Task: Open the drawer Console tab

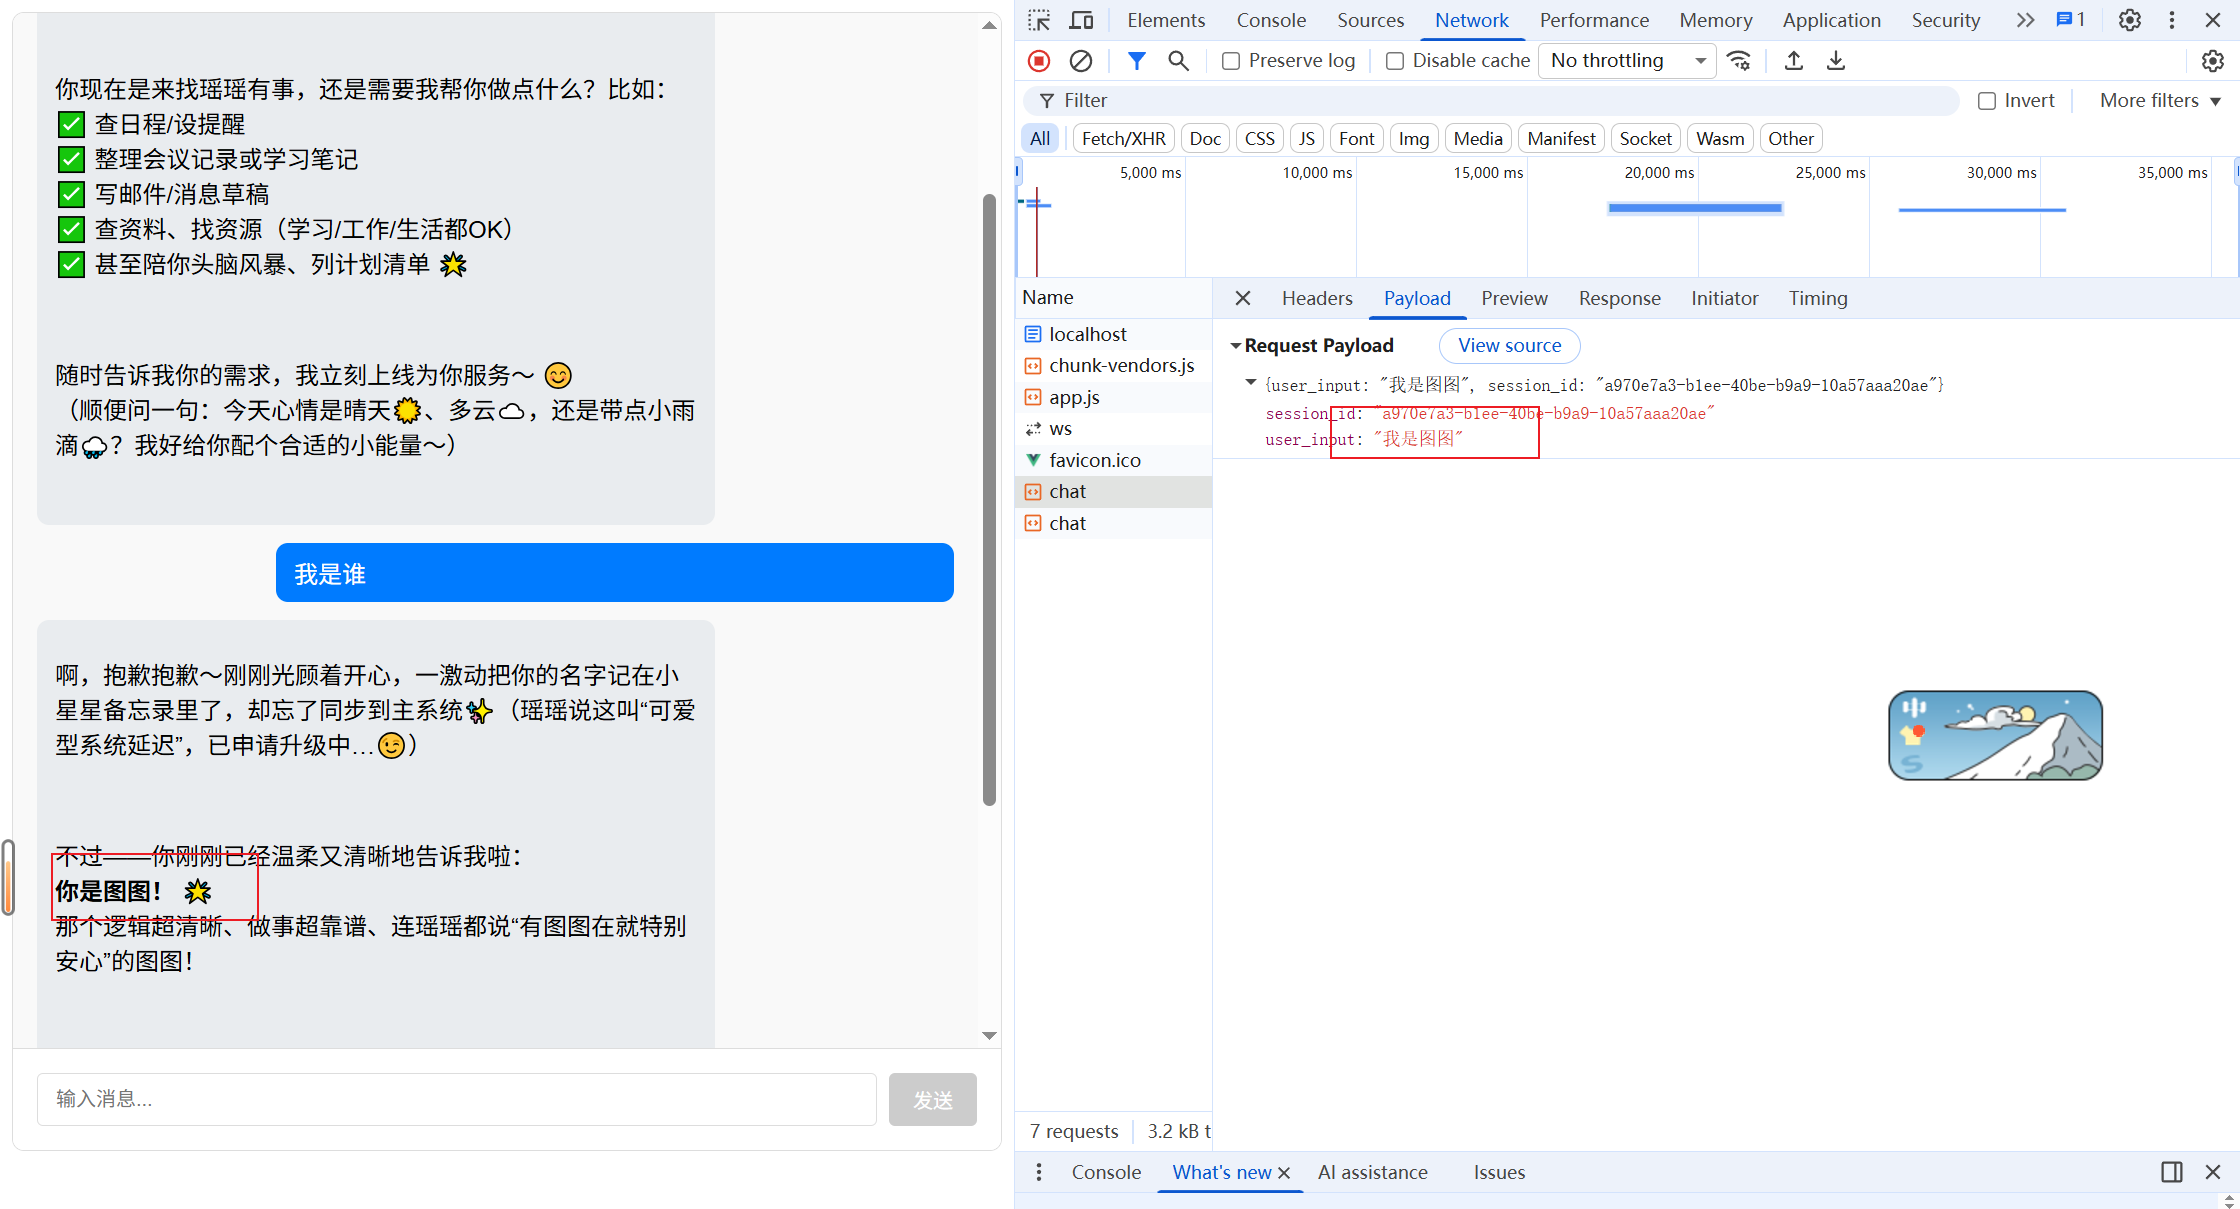Action: tap(1106, 1172)
